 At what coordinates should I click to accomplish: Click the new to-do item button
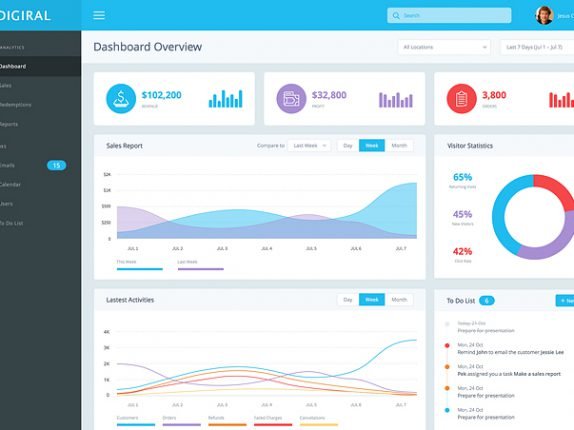[565, 300]
